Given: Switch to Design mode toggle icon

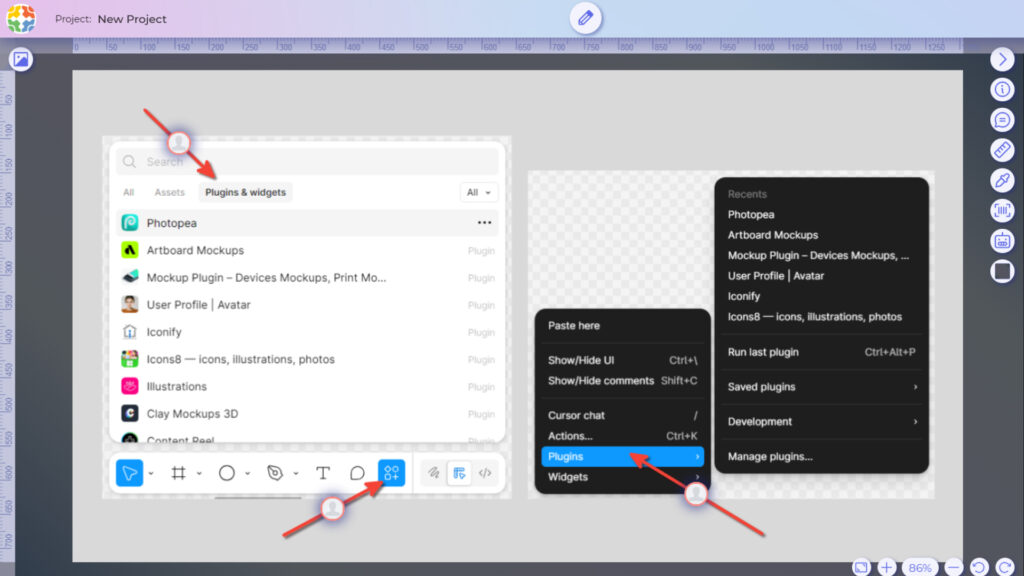Looking at the screenshot, I should pos(459,473).
